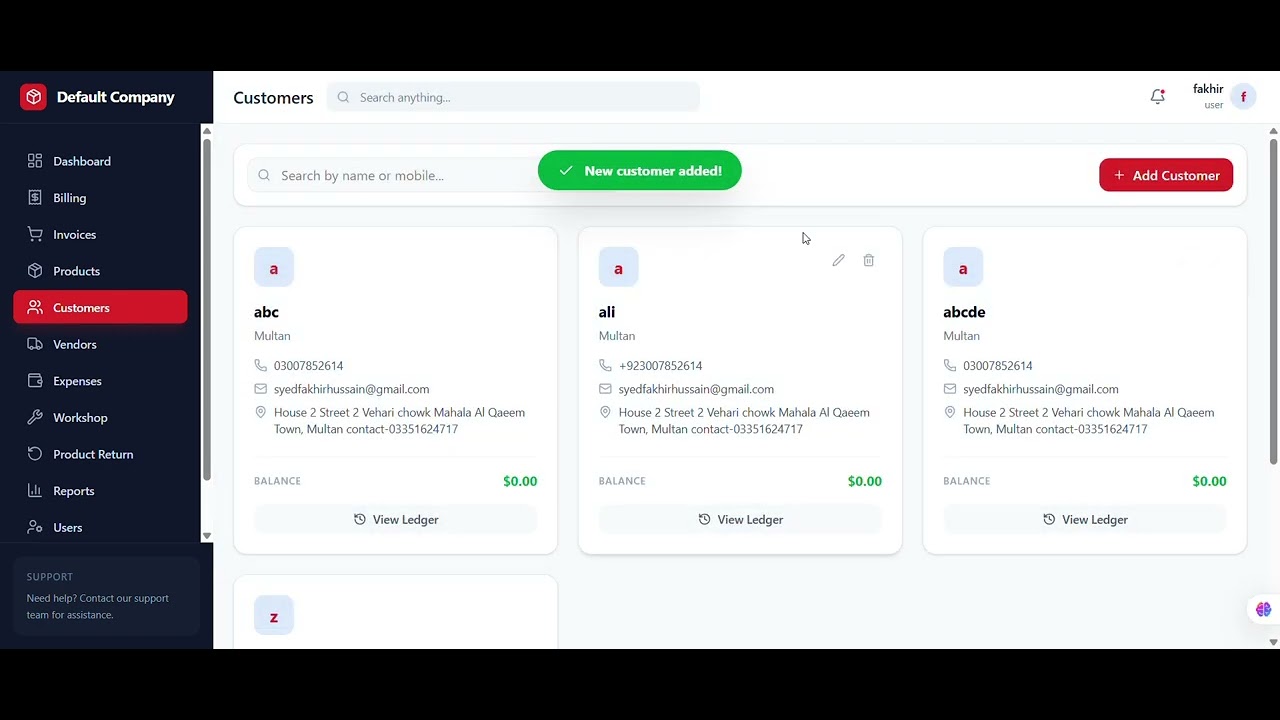Navigate to Products
The image size is (1280, 720).
[x=100, y=271]
